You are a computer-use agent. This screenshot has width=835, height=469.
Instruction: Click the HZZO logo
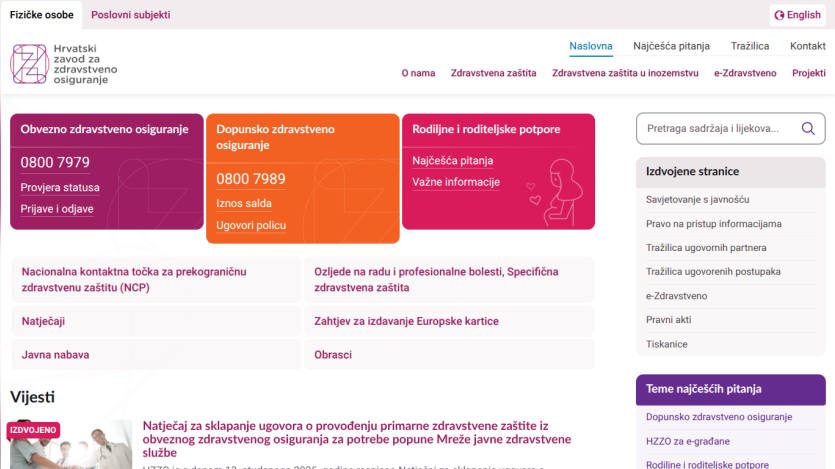[64, 64]
